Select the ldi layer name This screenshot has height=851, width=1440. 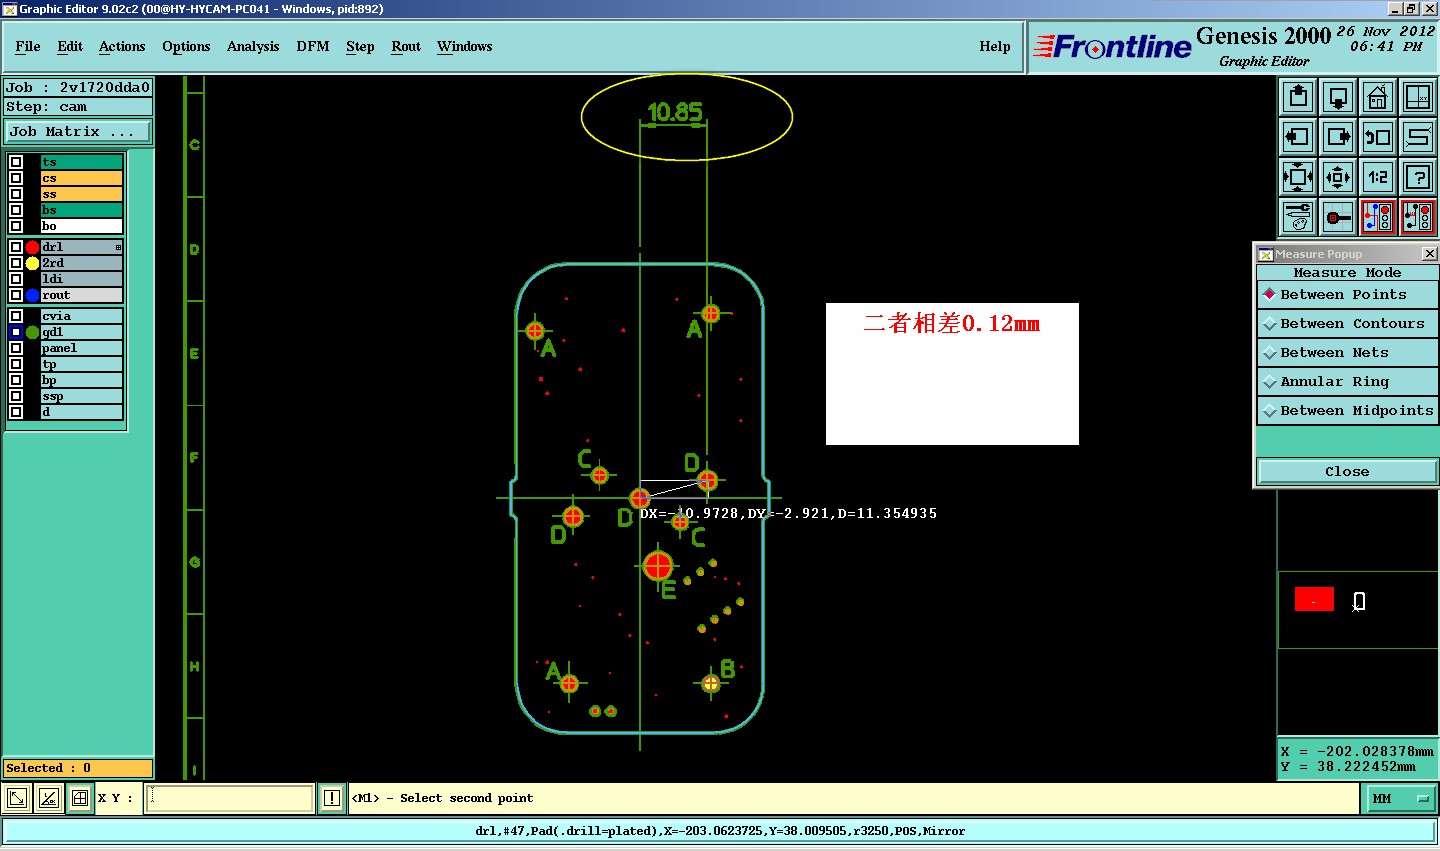(x=81, y=279)
